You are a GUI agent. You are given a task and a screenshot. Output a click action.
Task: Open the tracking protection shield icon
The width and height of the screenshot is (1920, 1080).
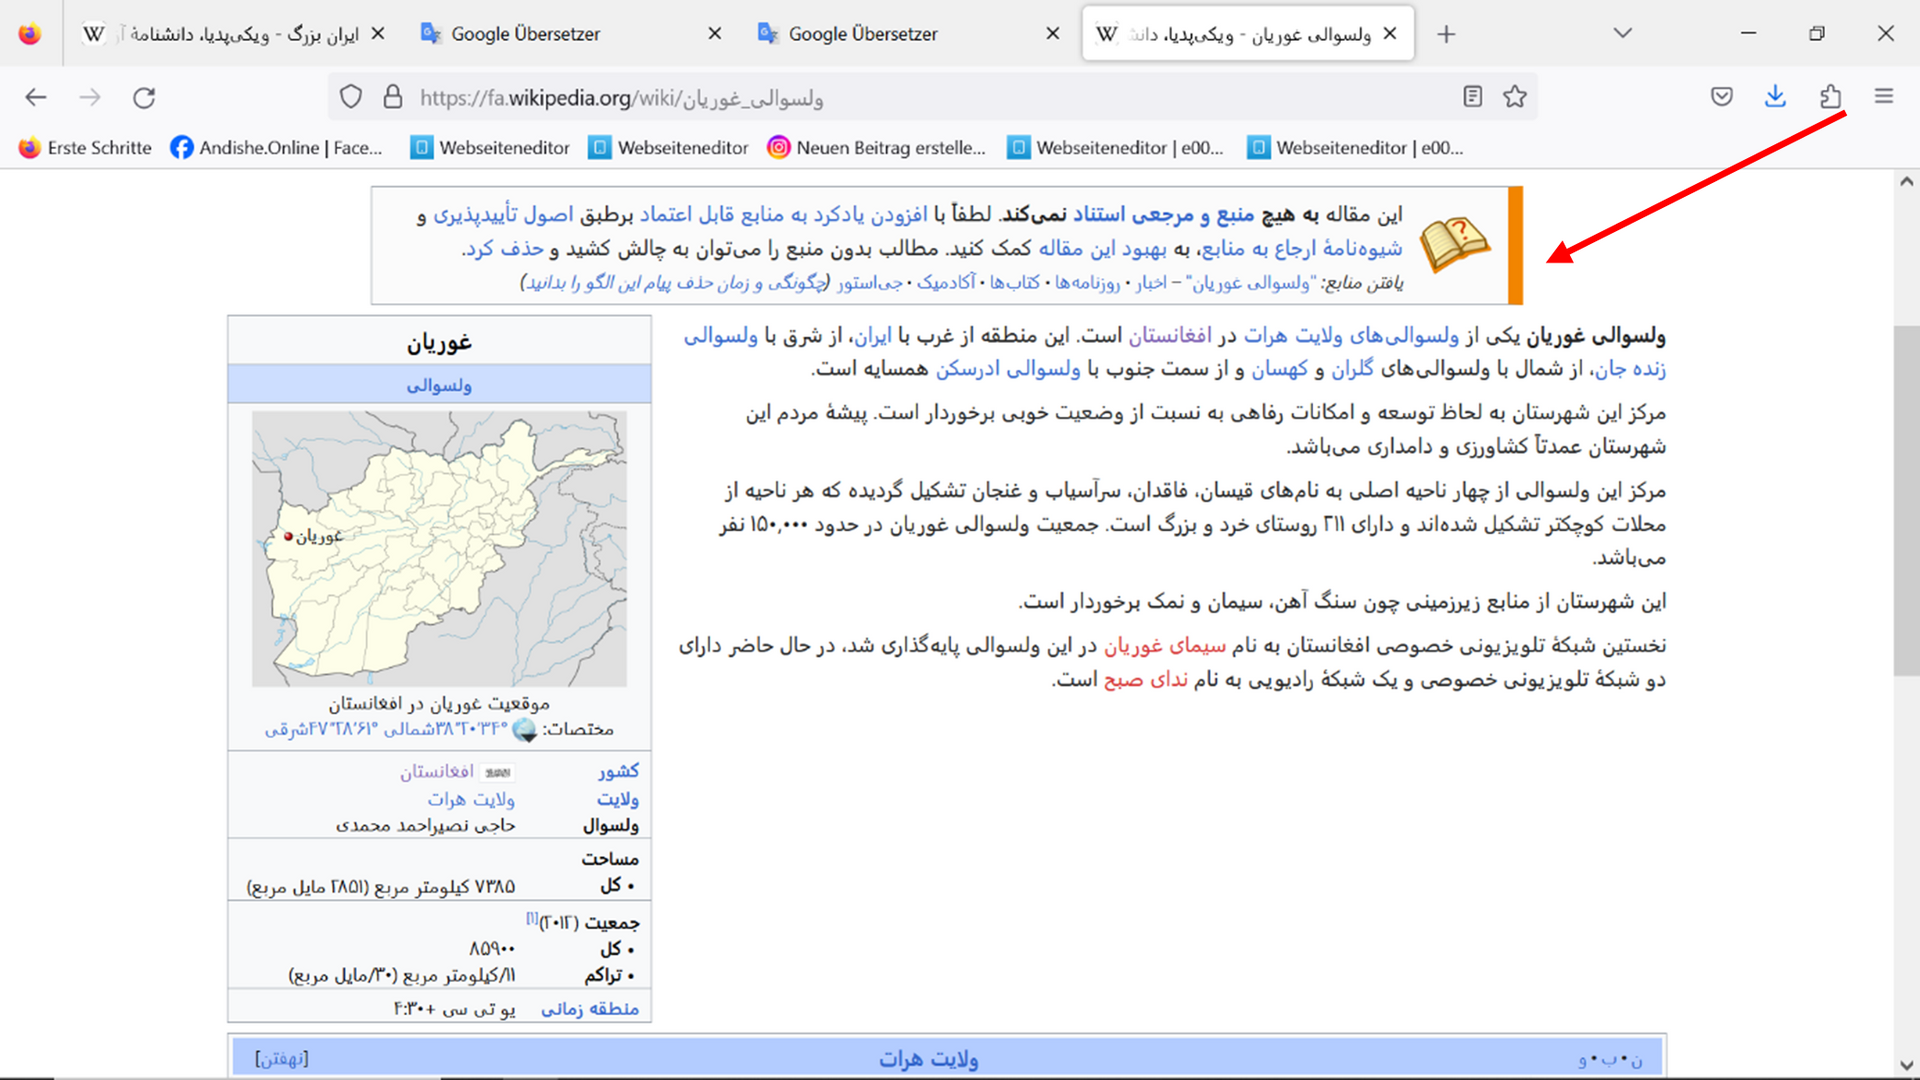[x=350, y=97]
